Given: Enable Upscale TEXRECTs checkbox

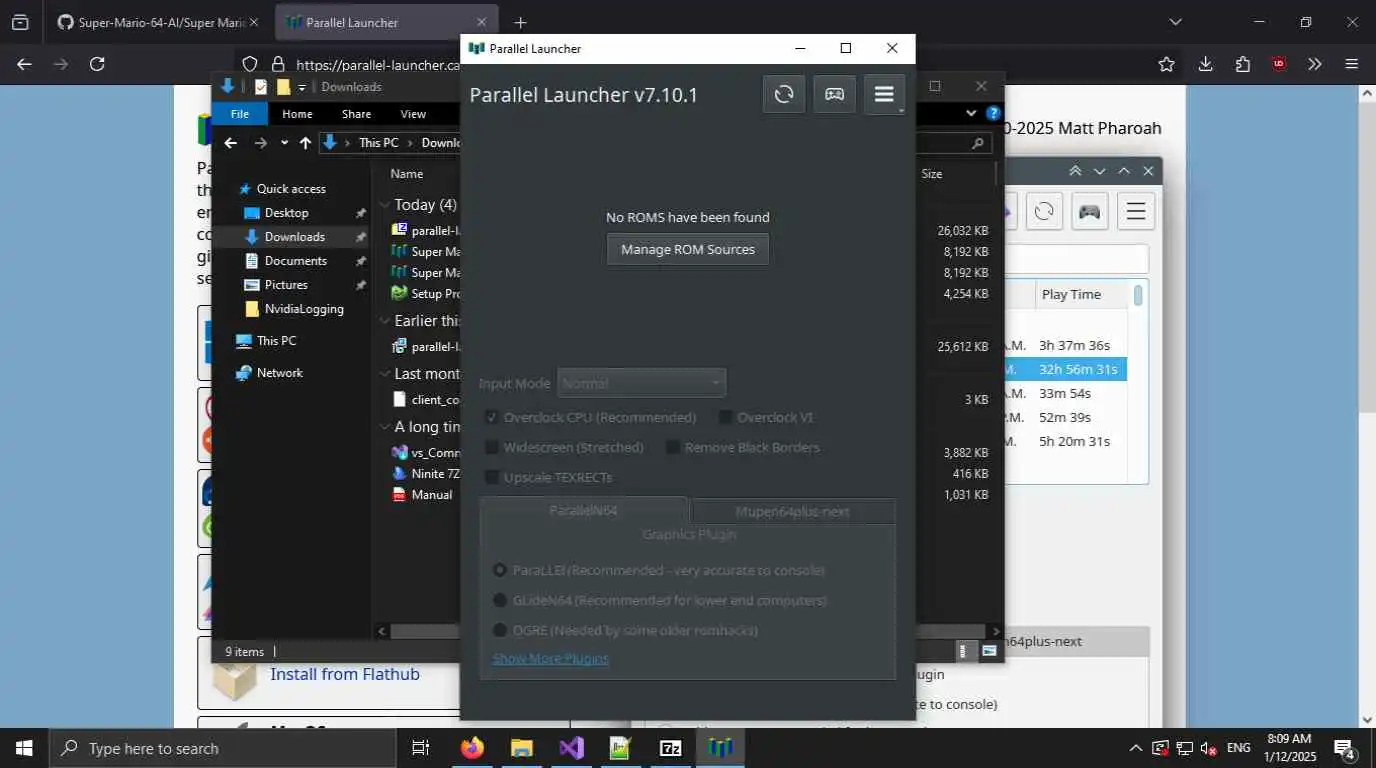Looking at the screenshot, I should 491,477.
